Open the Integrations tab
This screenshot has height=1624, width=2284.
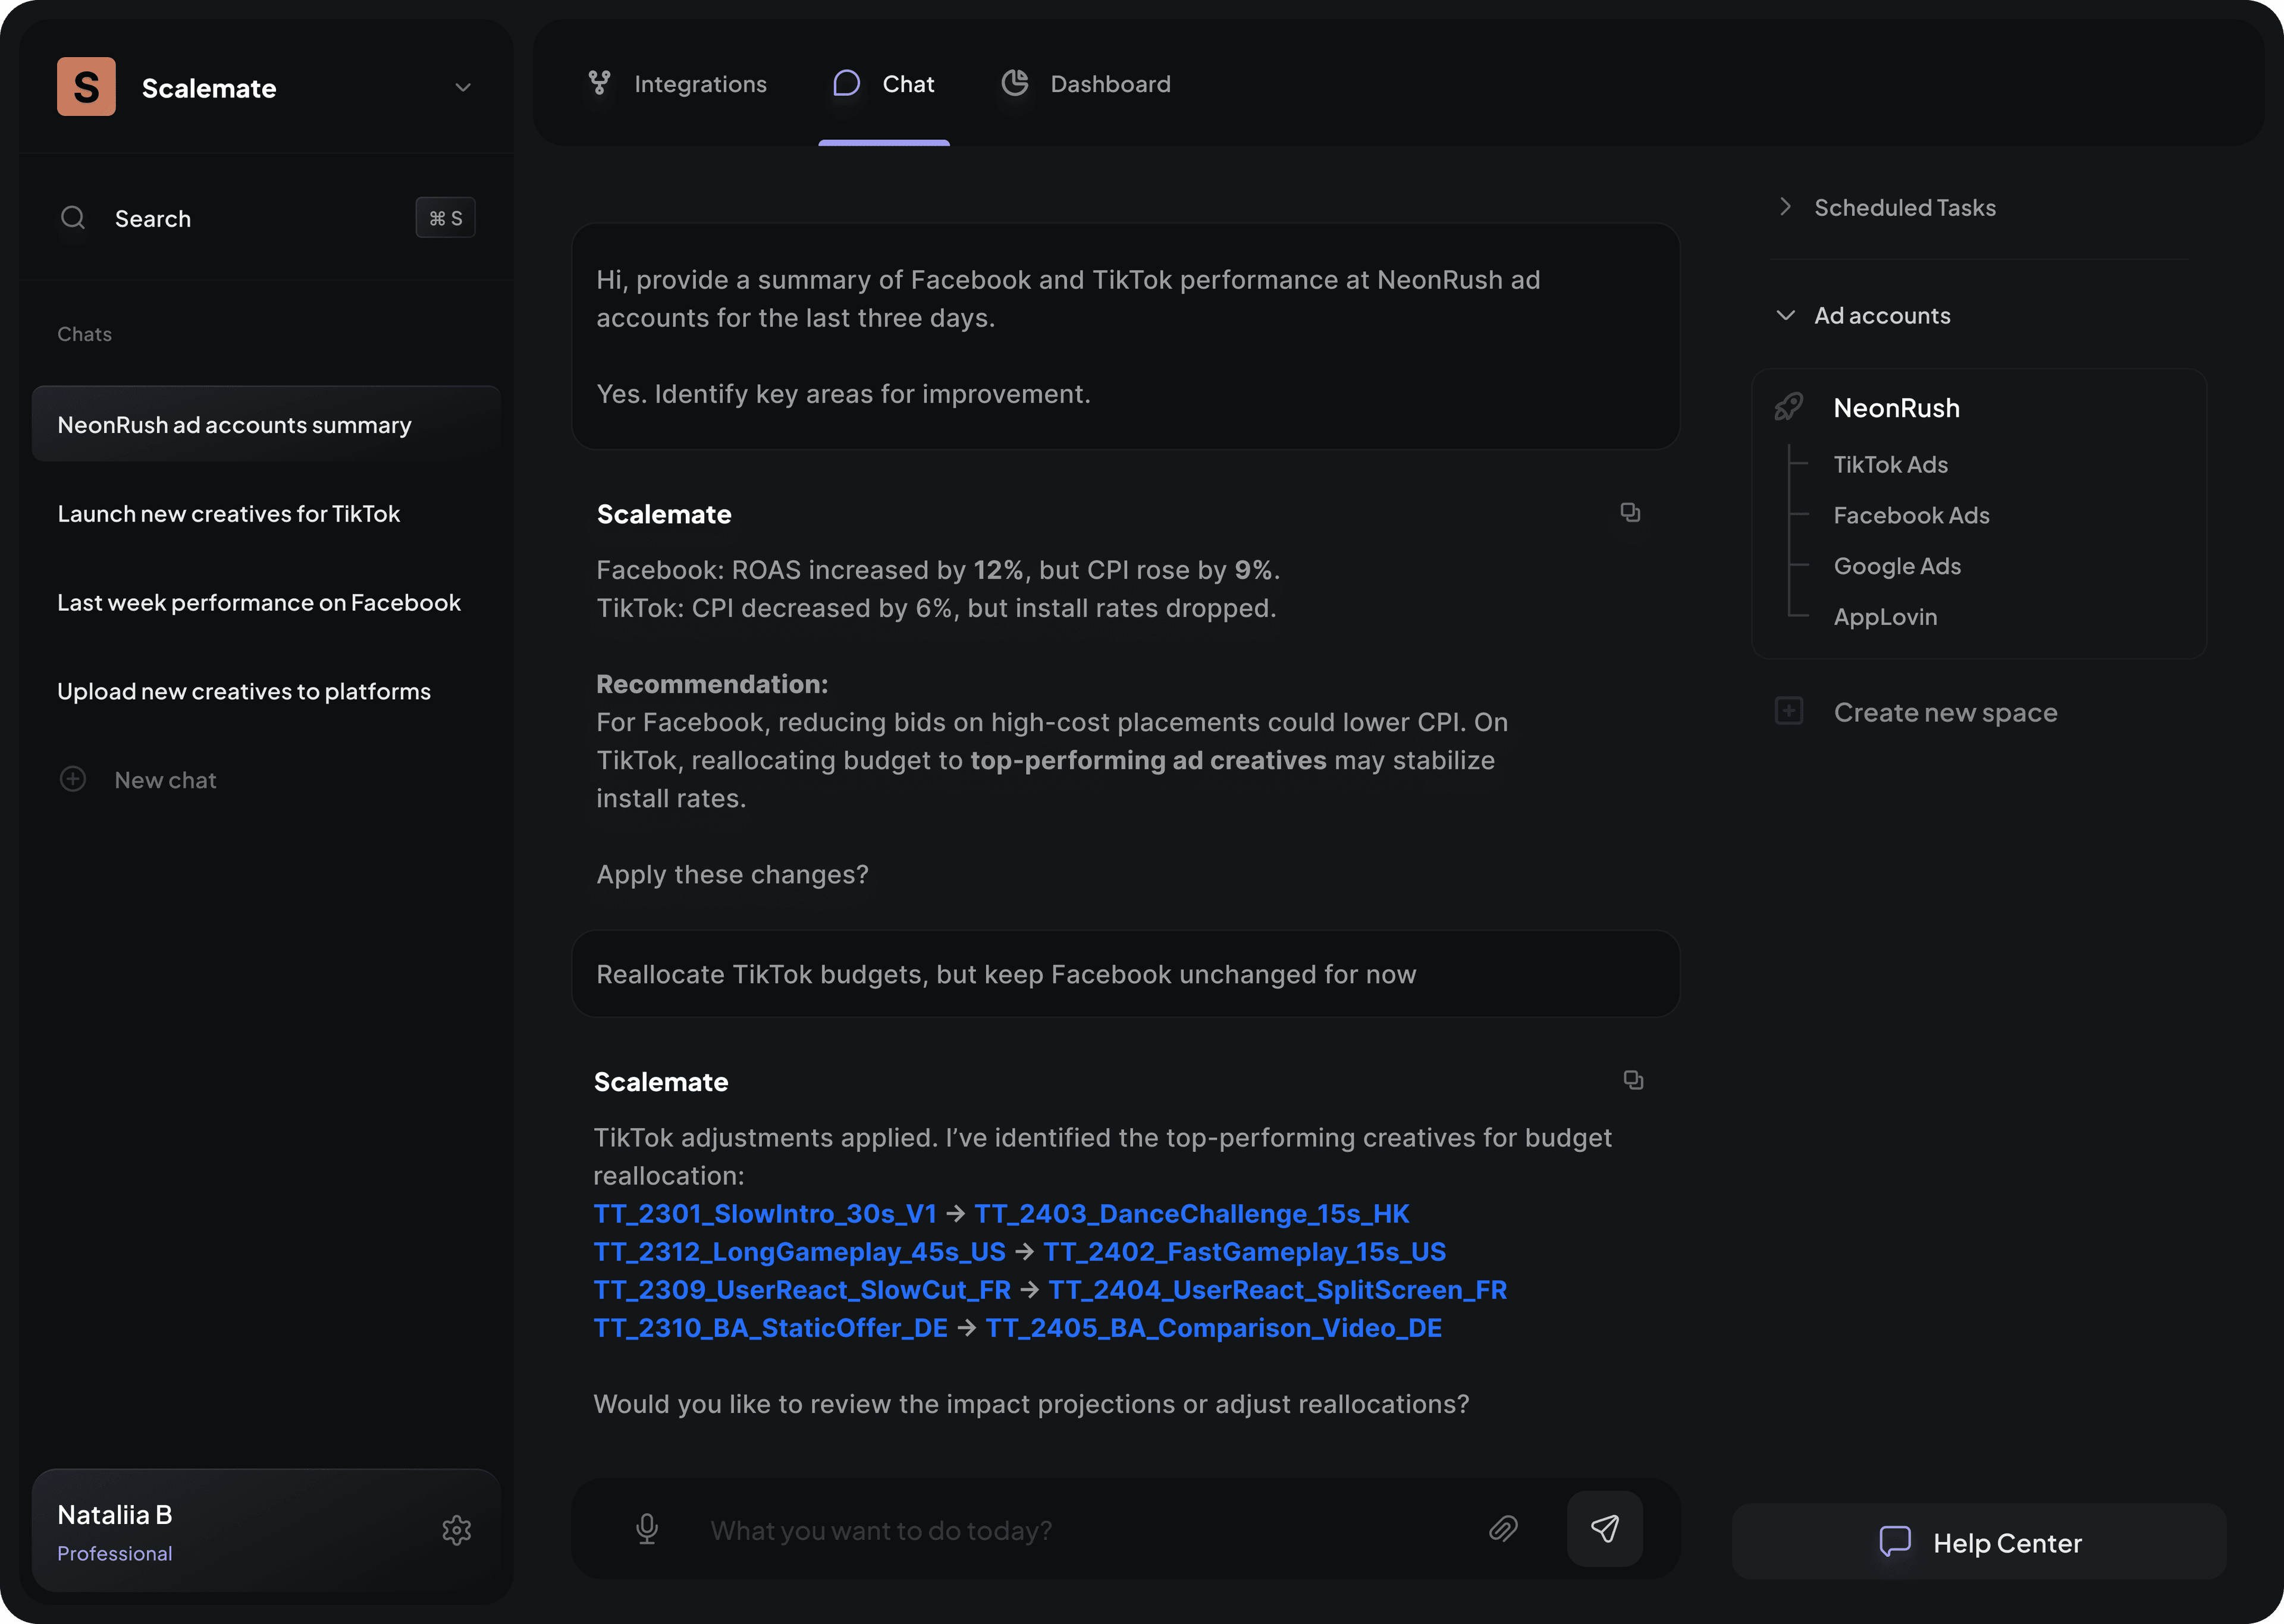(x=700, y=84)
